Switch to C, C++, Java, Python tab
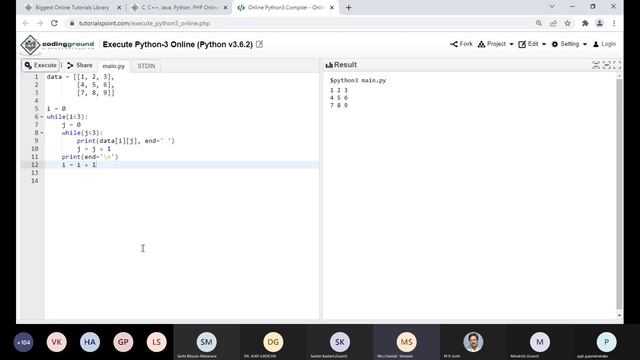Image resolution: width=640 pixels, height=360 pixels. pyautogui.click(x=180, y=7)
